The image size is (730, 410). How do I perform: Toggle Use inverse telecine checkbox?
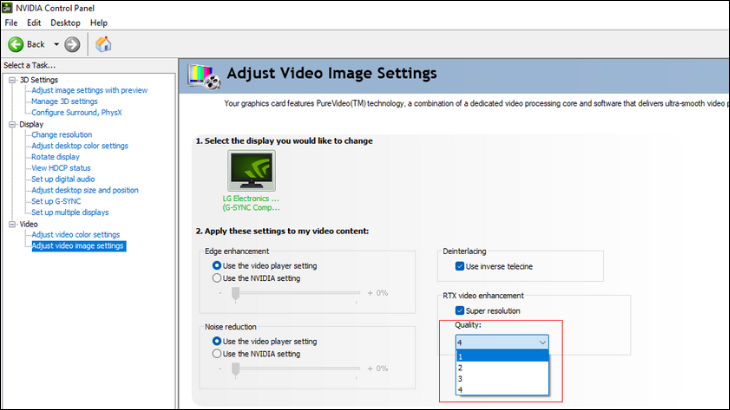pos(461,267)
